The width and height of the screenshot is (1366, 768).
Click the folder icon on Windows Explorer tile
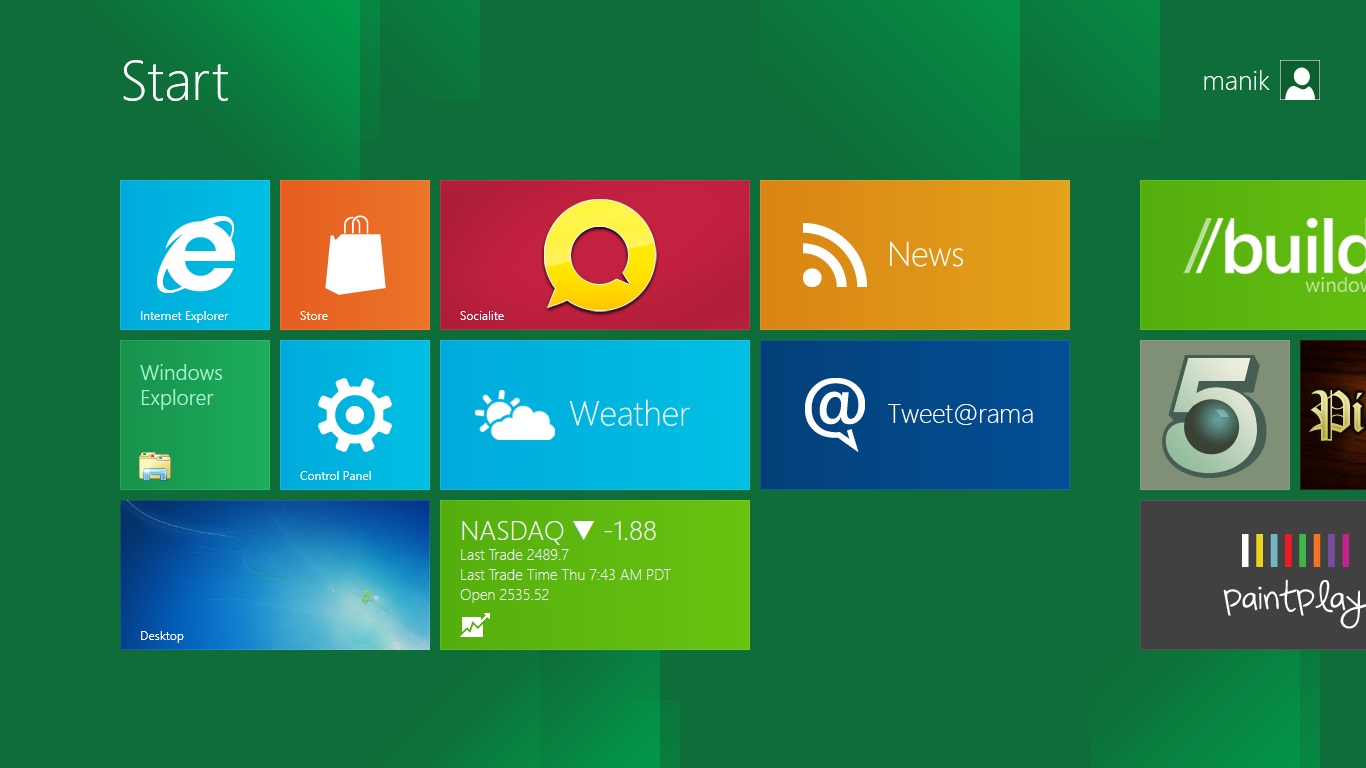coord(156,466)
